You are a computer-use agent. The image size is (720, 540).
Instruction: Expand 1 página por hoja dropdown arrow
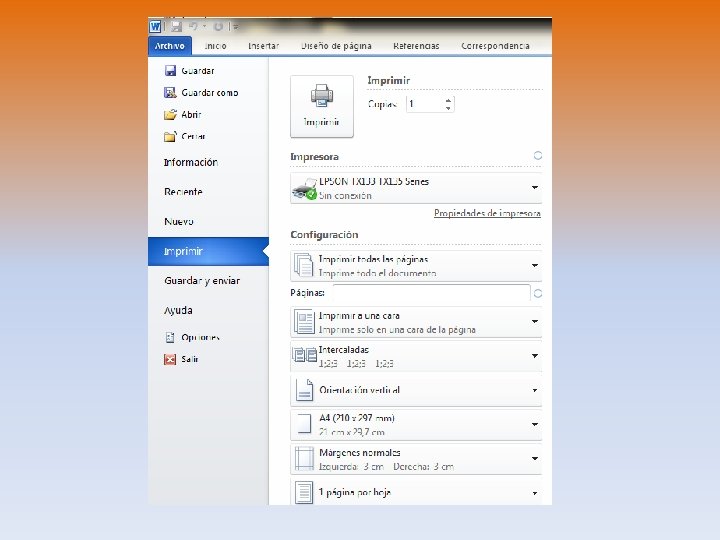(x=535, y=493)
